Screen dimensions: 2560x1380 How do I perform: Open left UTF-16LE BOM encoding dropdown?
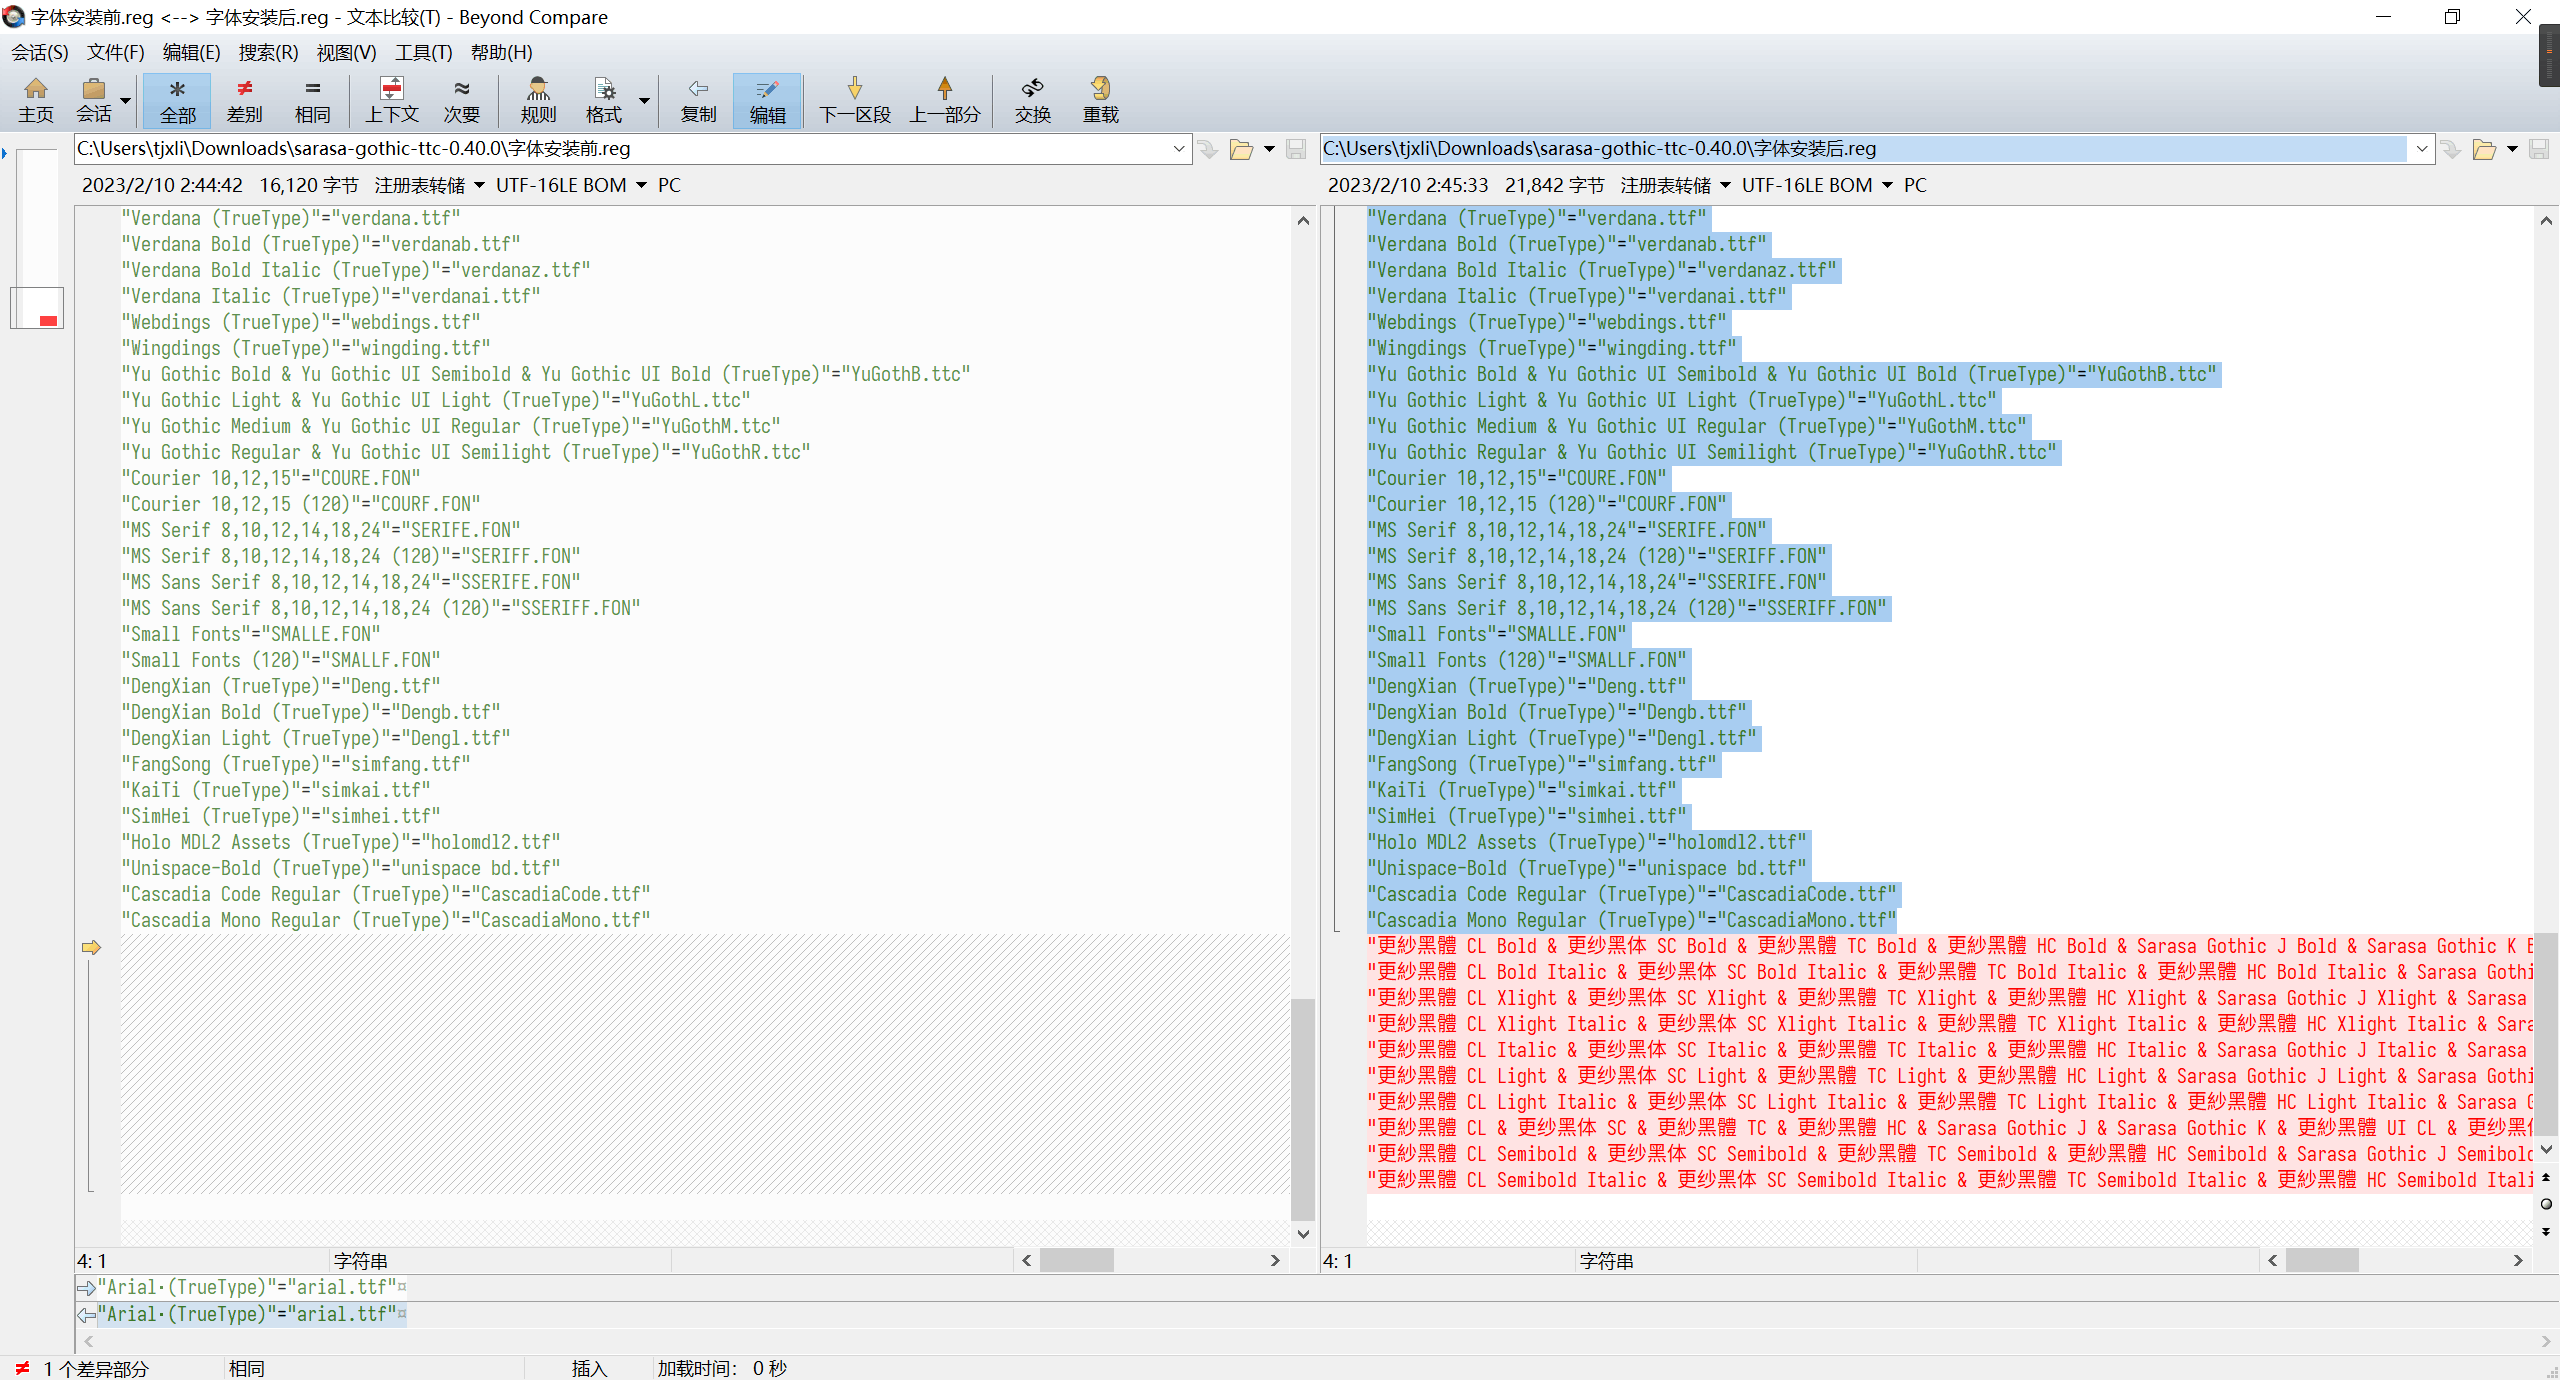[x=641, y=185]
